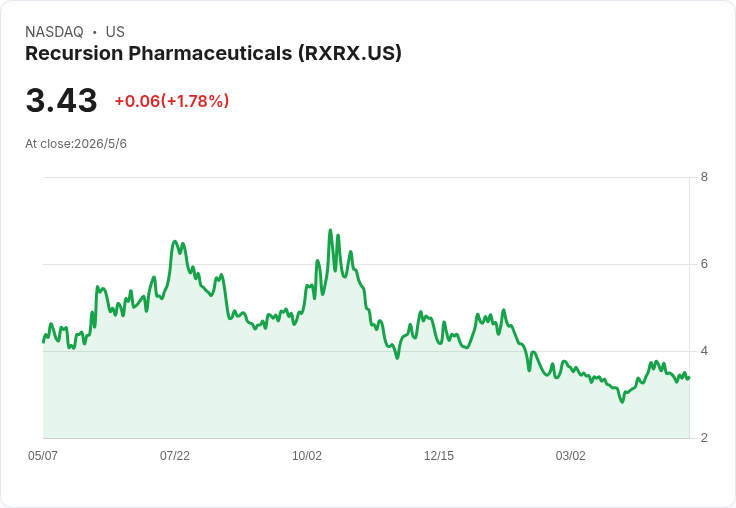Click the lowest trough of the price line

(622, 402)
